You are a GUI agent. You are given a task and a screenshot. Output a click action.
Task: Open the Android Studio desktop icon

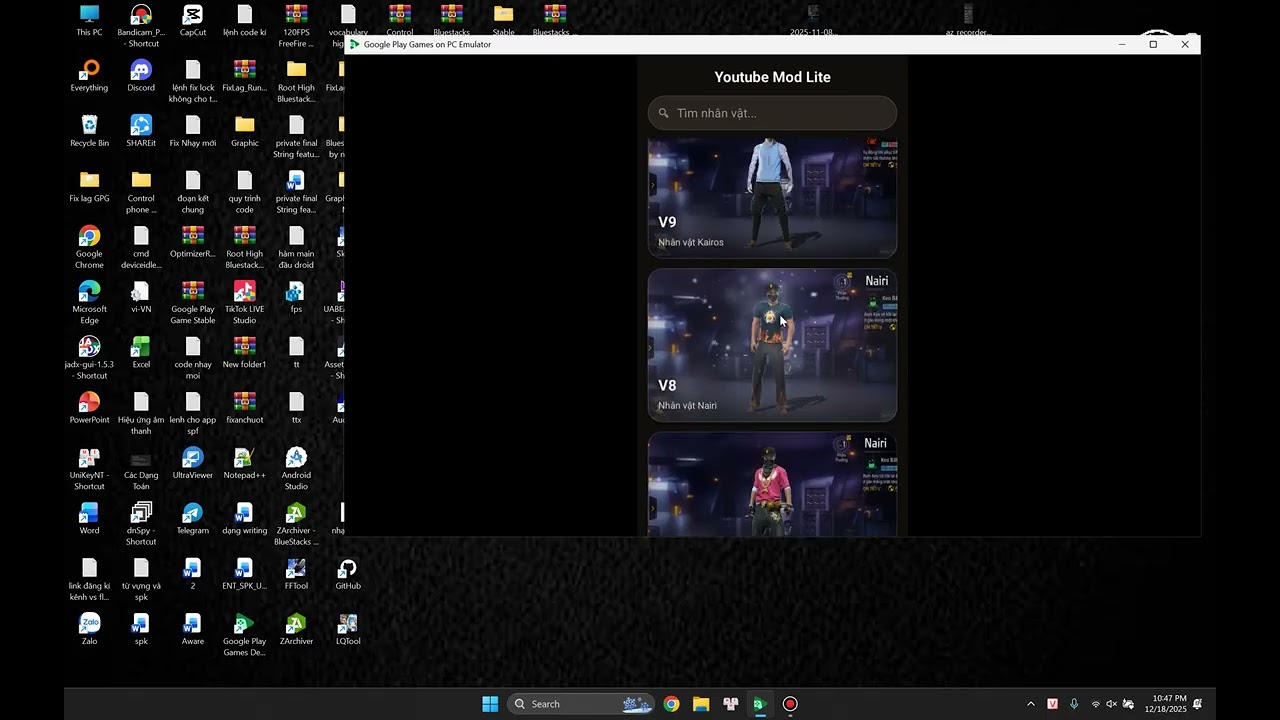(296, 468)
